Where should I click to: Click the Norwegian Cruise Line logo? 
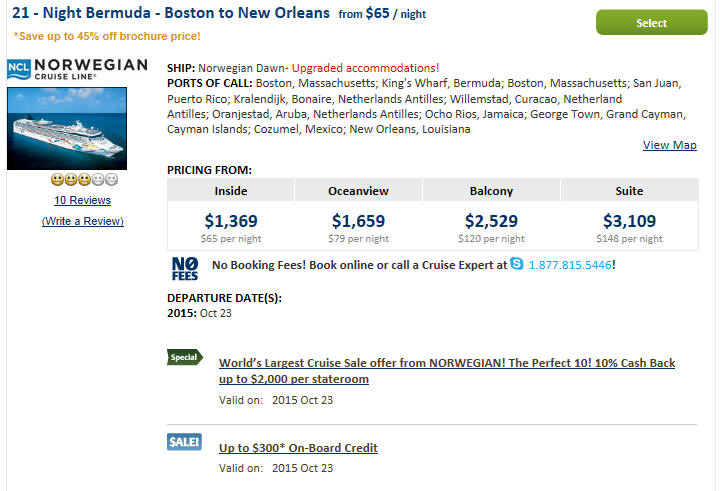(77, 70)
